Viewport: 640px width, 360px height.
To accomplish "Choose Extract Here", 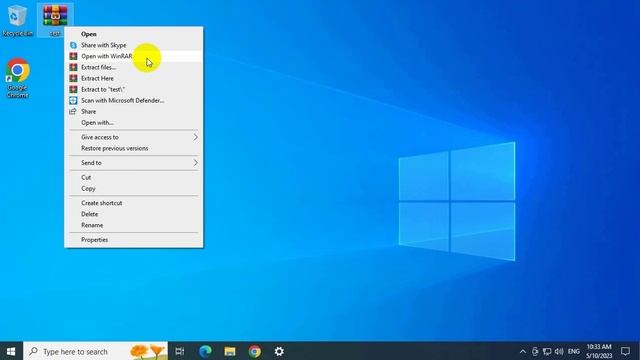I will click(x=134, y=78).
